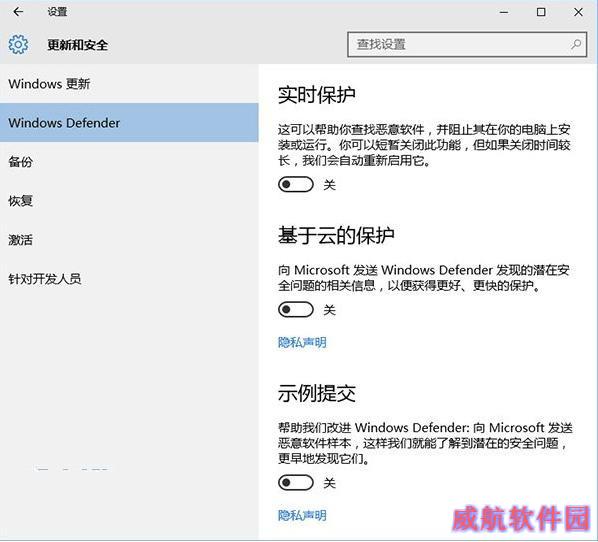Open 隐私声明 link under 示例提交
Image resolution: width=598 pixels, height=542 pixels.
coord(302,515)
